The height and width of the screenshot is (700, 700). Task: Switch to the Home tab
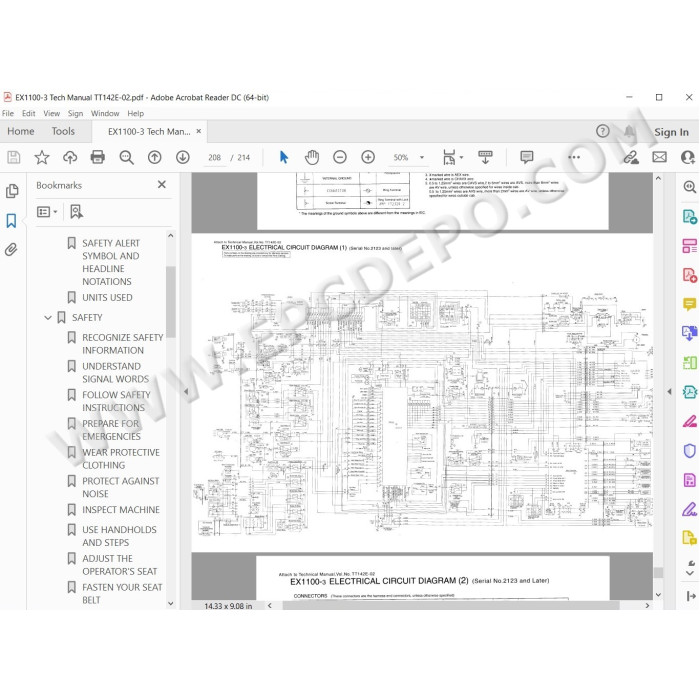click(x=21, y=131)
